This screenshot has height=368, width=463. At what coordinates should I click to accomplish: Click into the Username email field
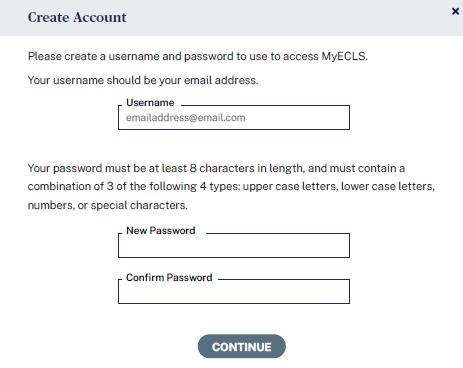pyautogui.click(x=234, y=118)
